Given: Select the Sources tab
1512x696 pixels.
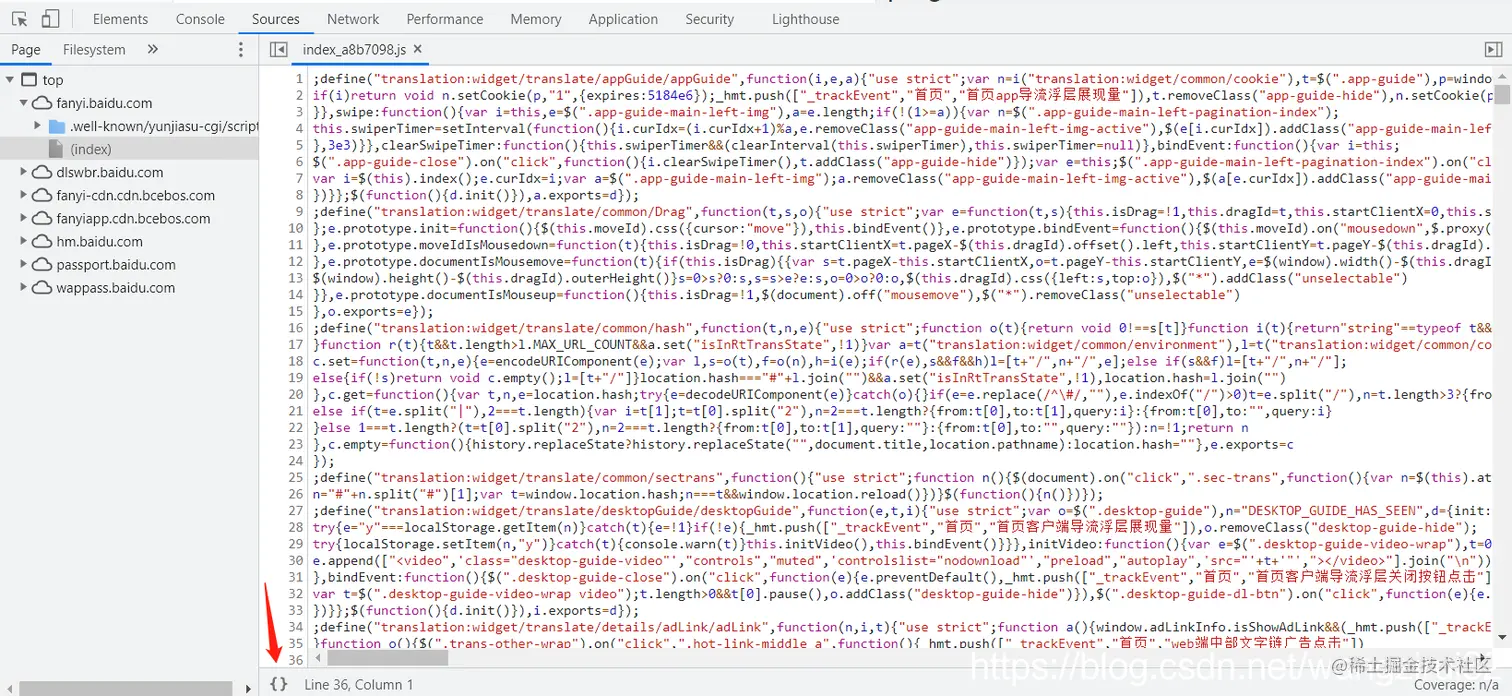Looking at the screenshot, I should point(276,19).
